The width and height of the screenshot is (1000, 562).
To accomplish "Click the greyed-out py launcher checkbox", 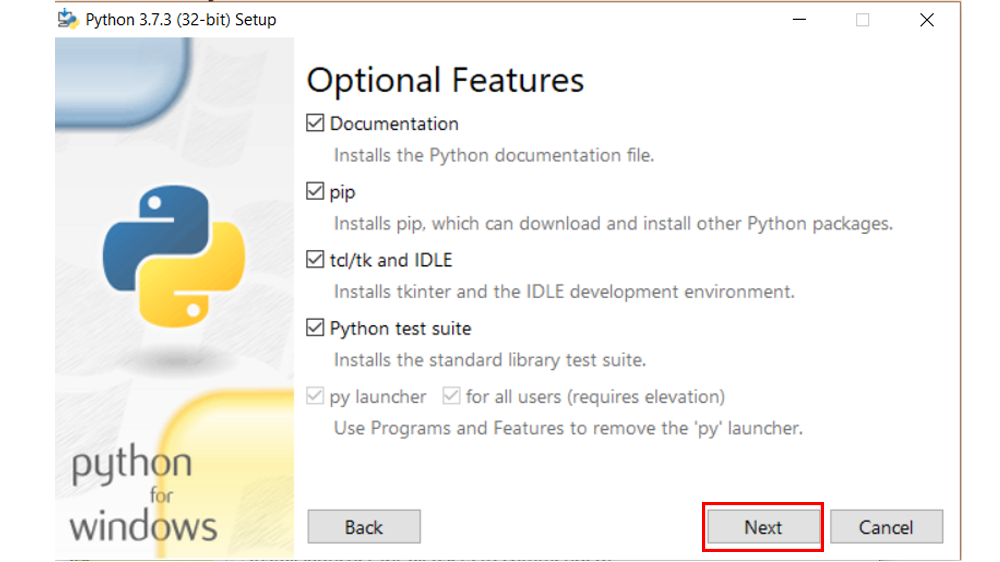I will [x=316, y=397].
